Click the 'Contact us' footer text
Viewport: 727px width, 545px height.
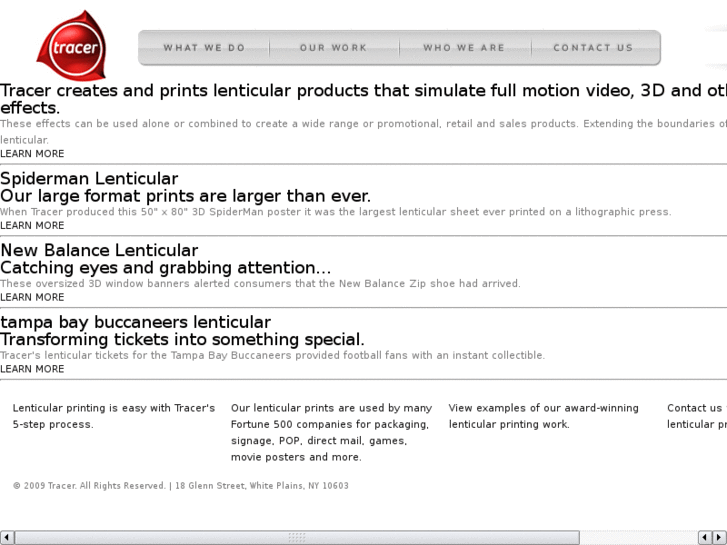tap(697, 416)
